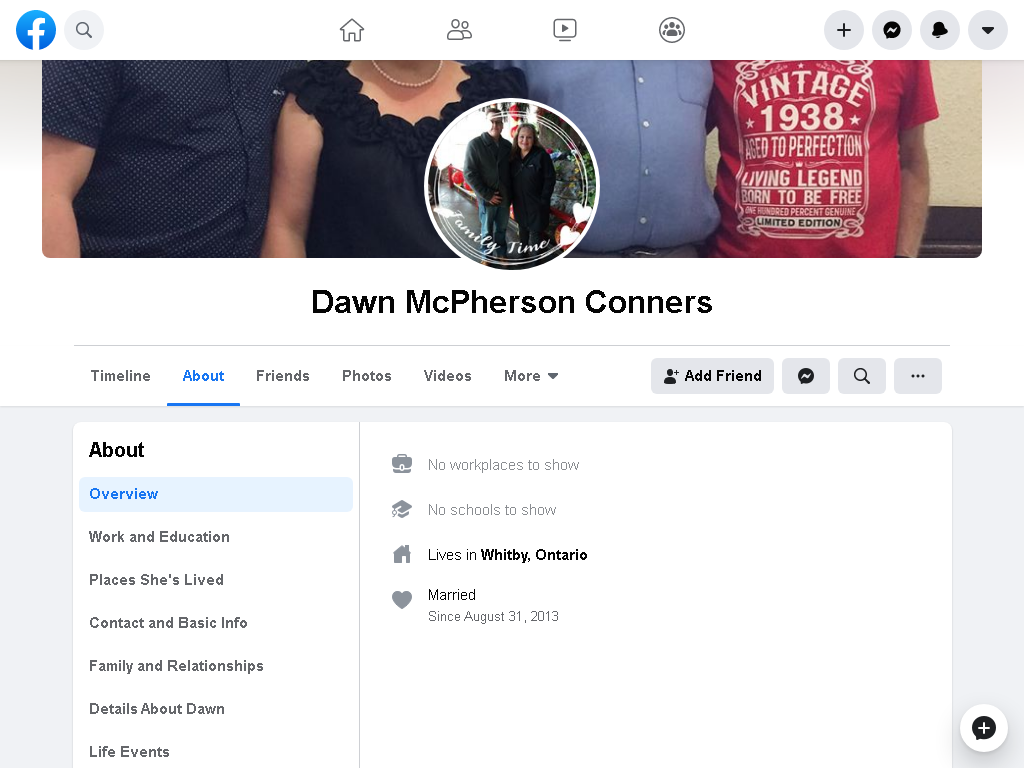Click 'Since August 31, 2013' text
The width and height of the screenshot is (1024, 768).
coord(493,616)
